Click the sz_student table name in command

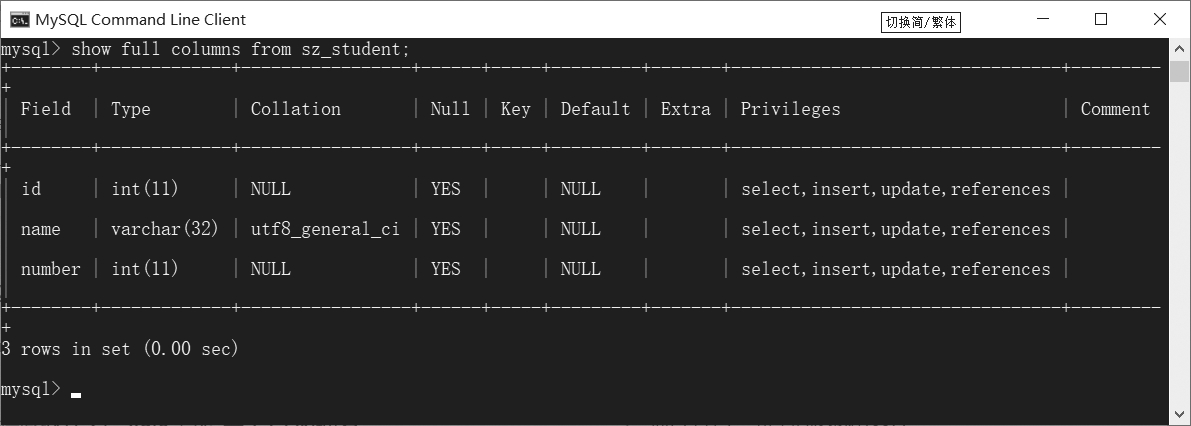click(x=355, y=49)
